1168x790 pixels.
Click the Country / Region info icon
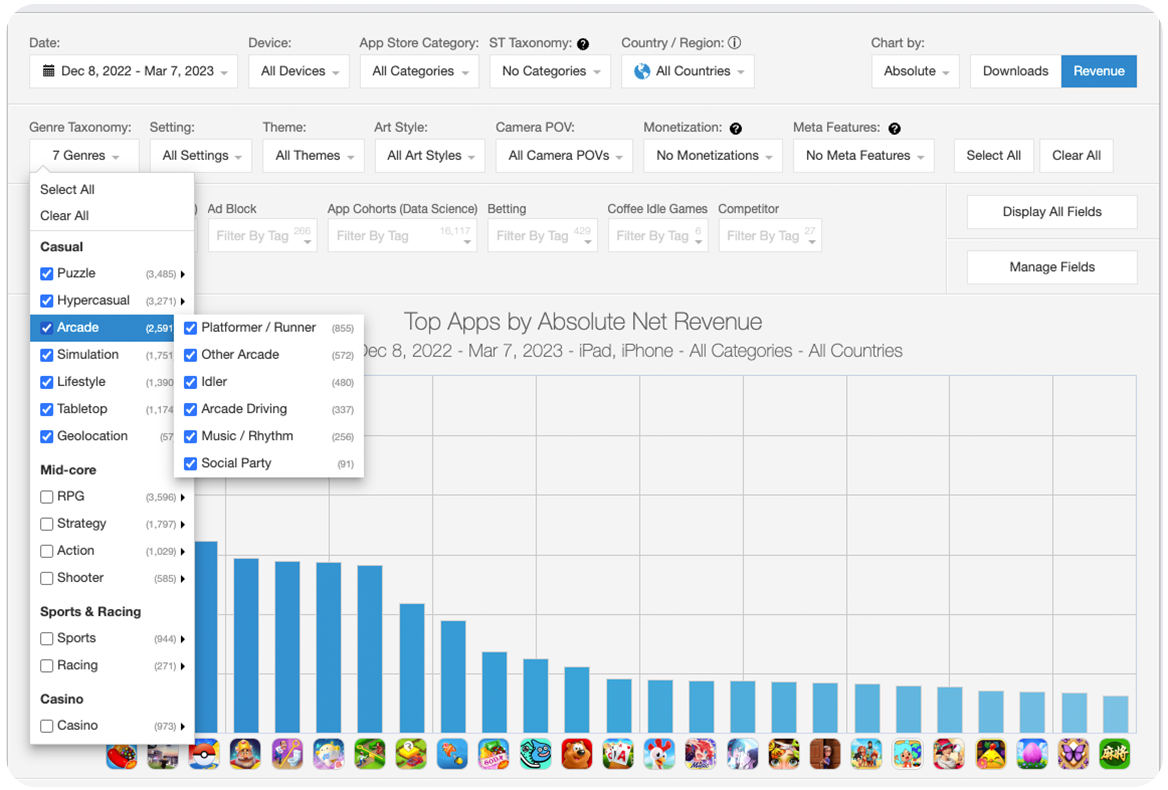tap(734, 43)
